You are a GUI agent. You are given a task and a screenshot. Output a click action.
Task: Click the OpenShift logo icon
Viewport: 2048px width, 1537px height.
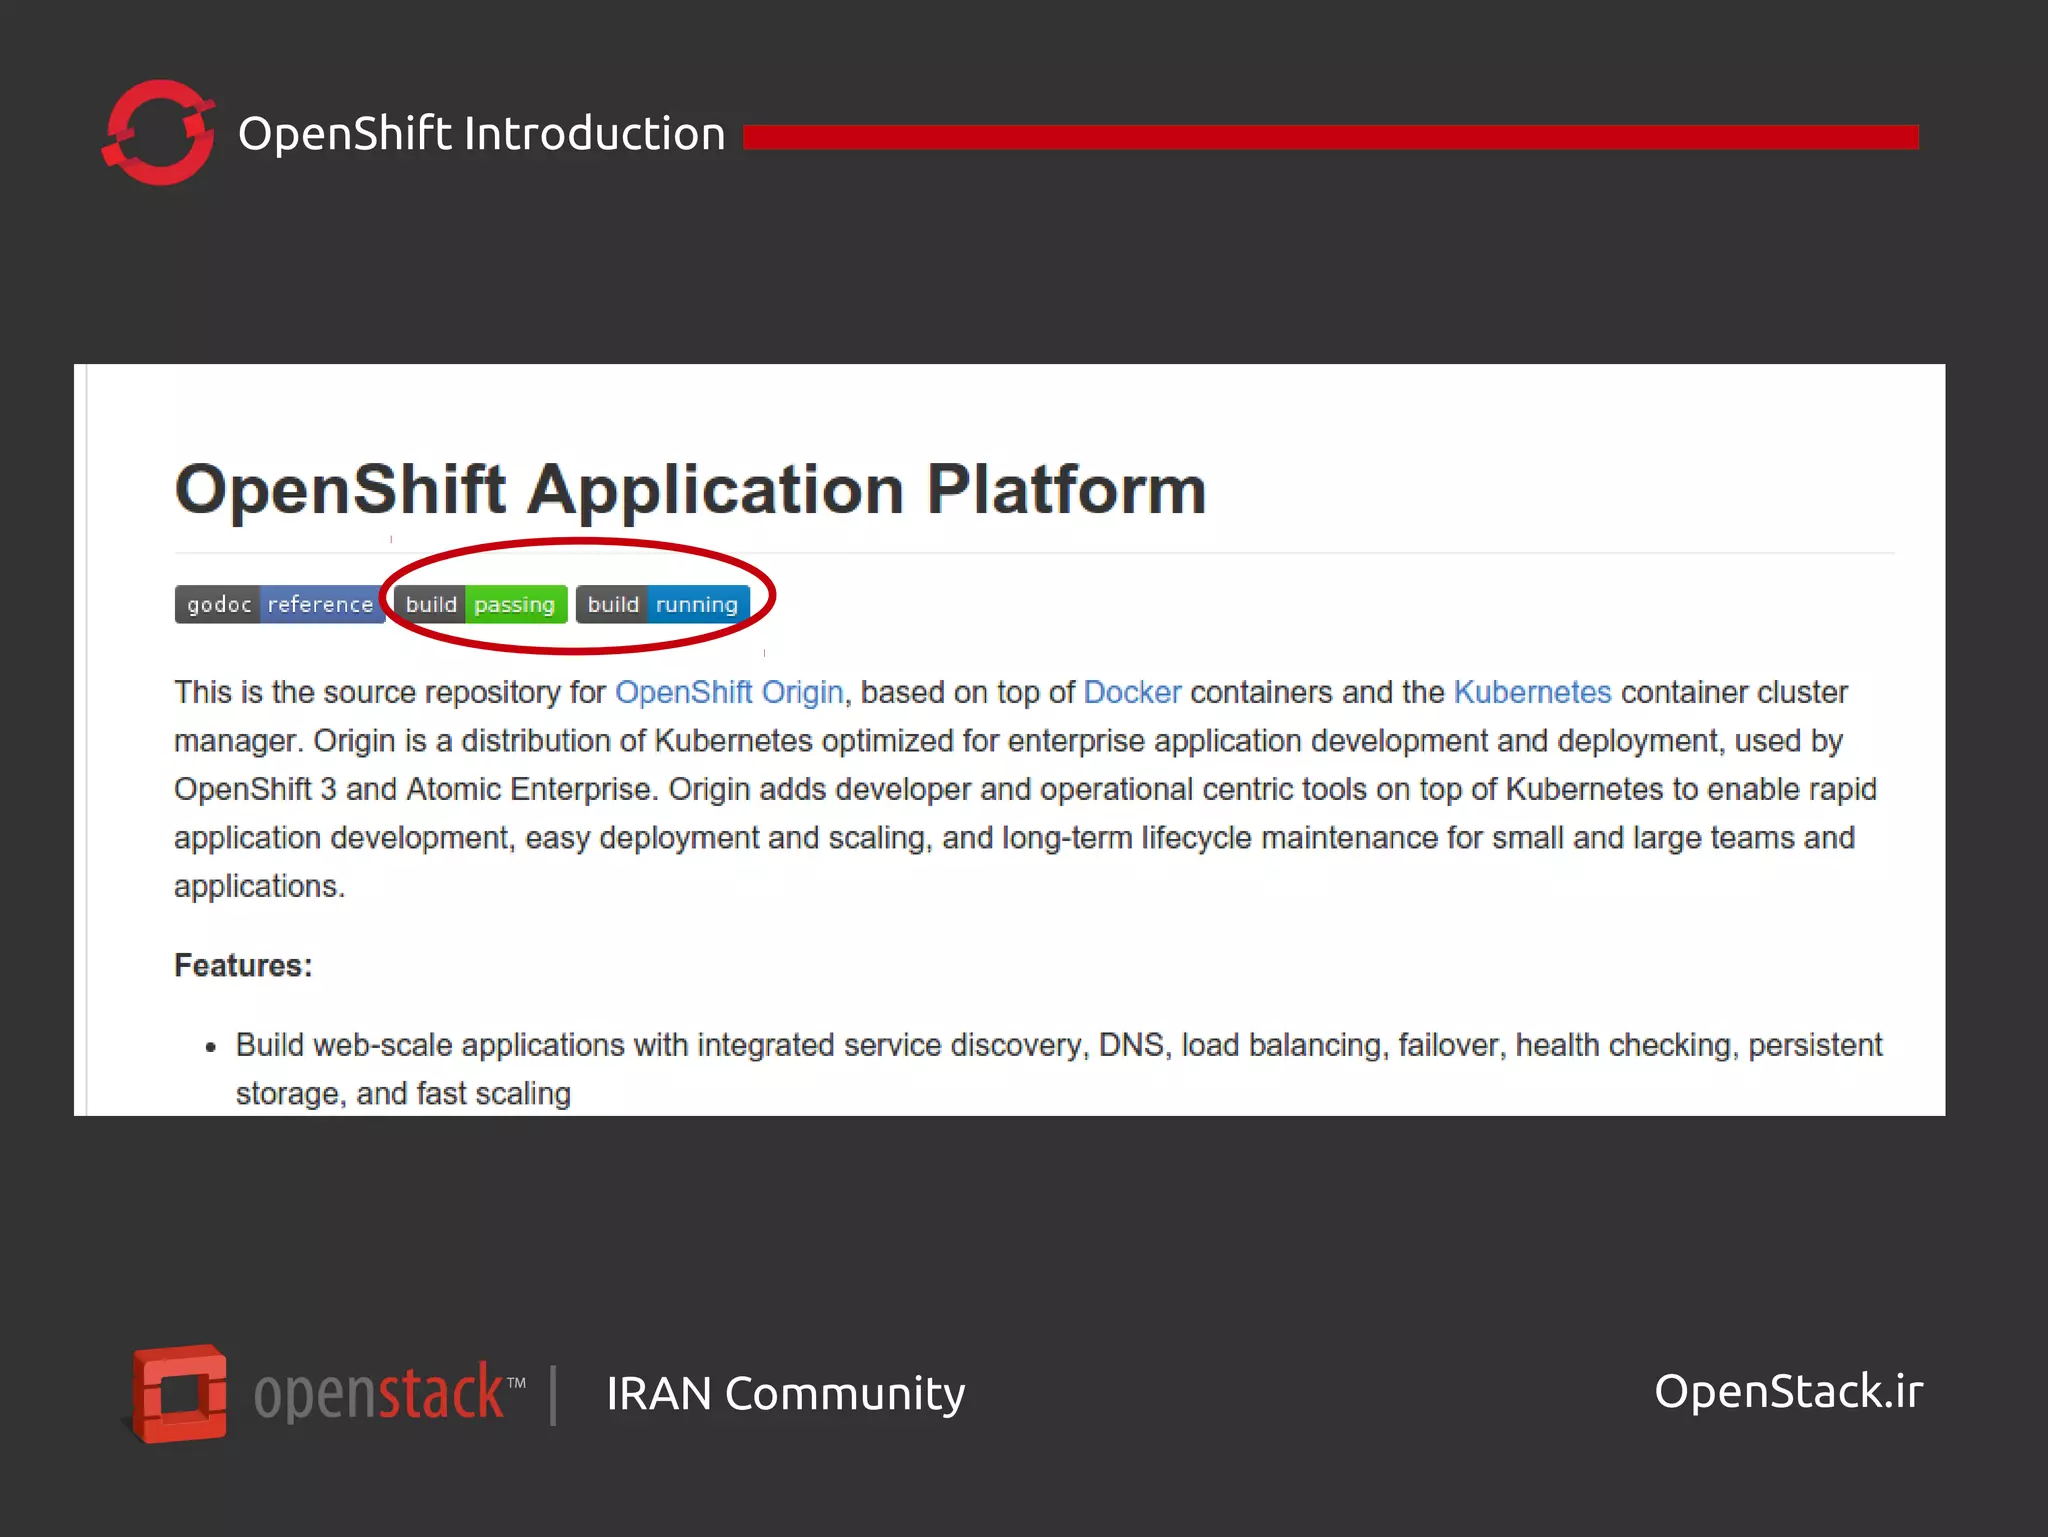pos(158,132)
